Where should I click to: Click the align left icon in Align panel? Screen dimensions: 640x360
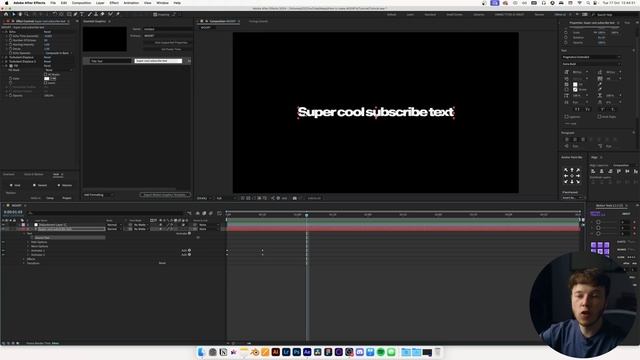click(x=593, y=171)
